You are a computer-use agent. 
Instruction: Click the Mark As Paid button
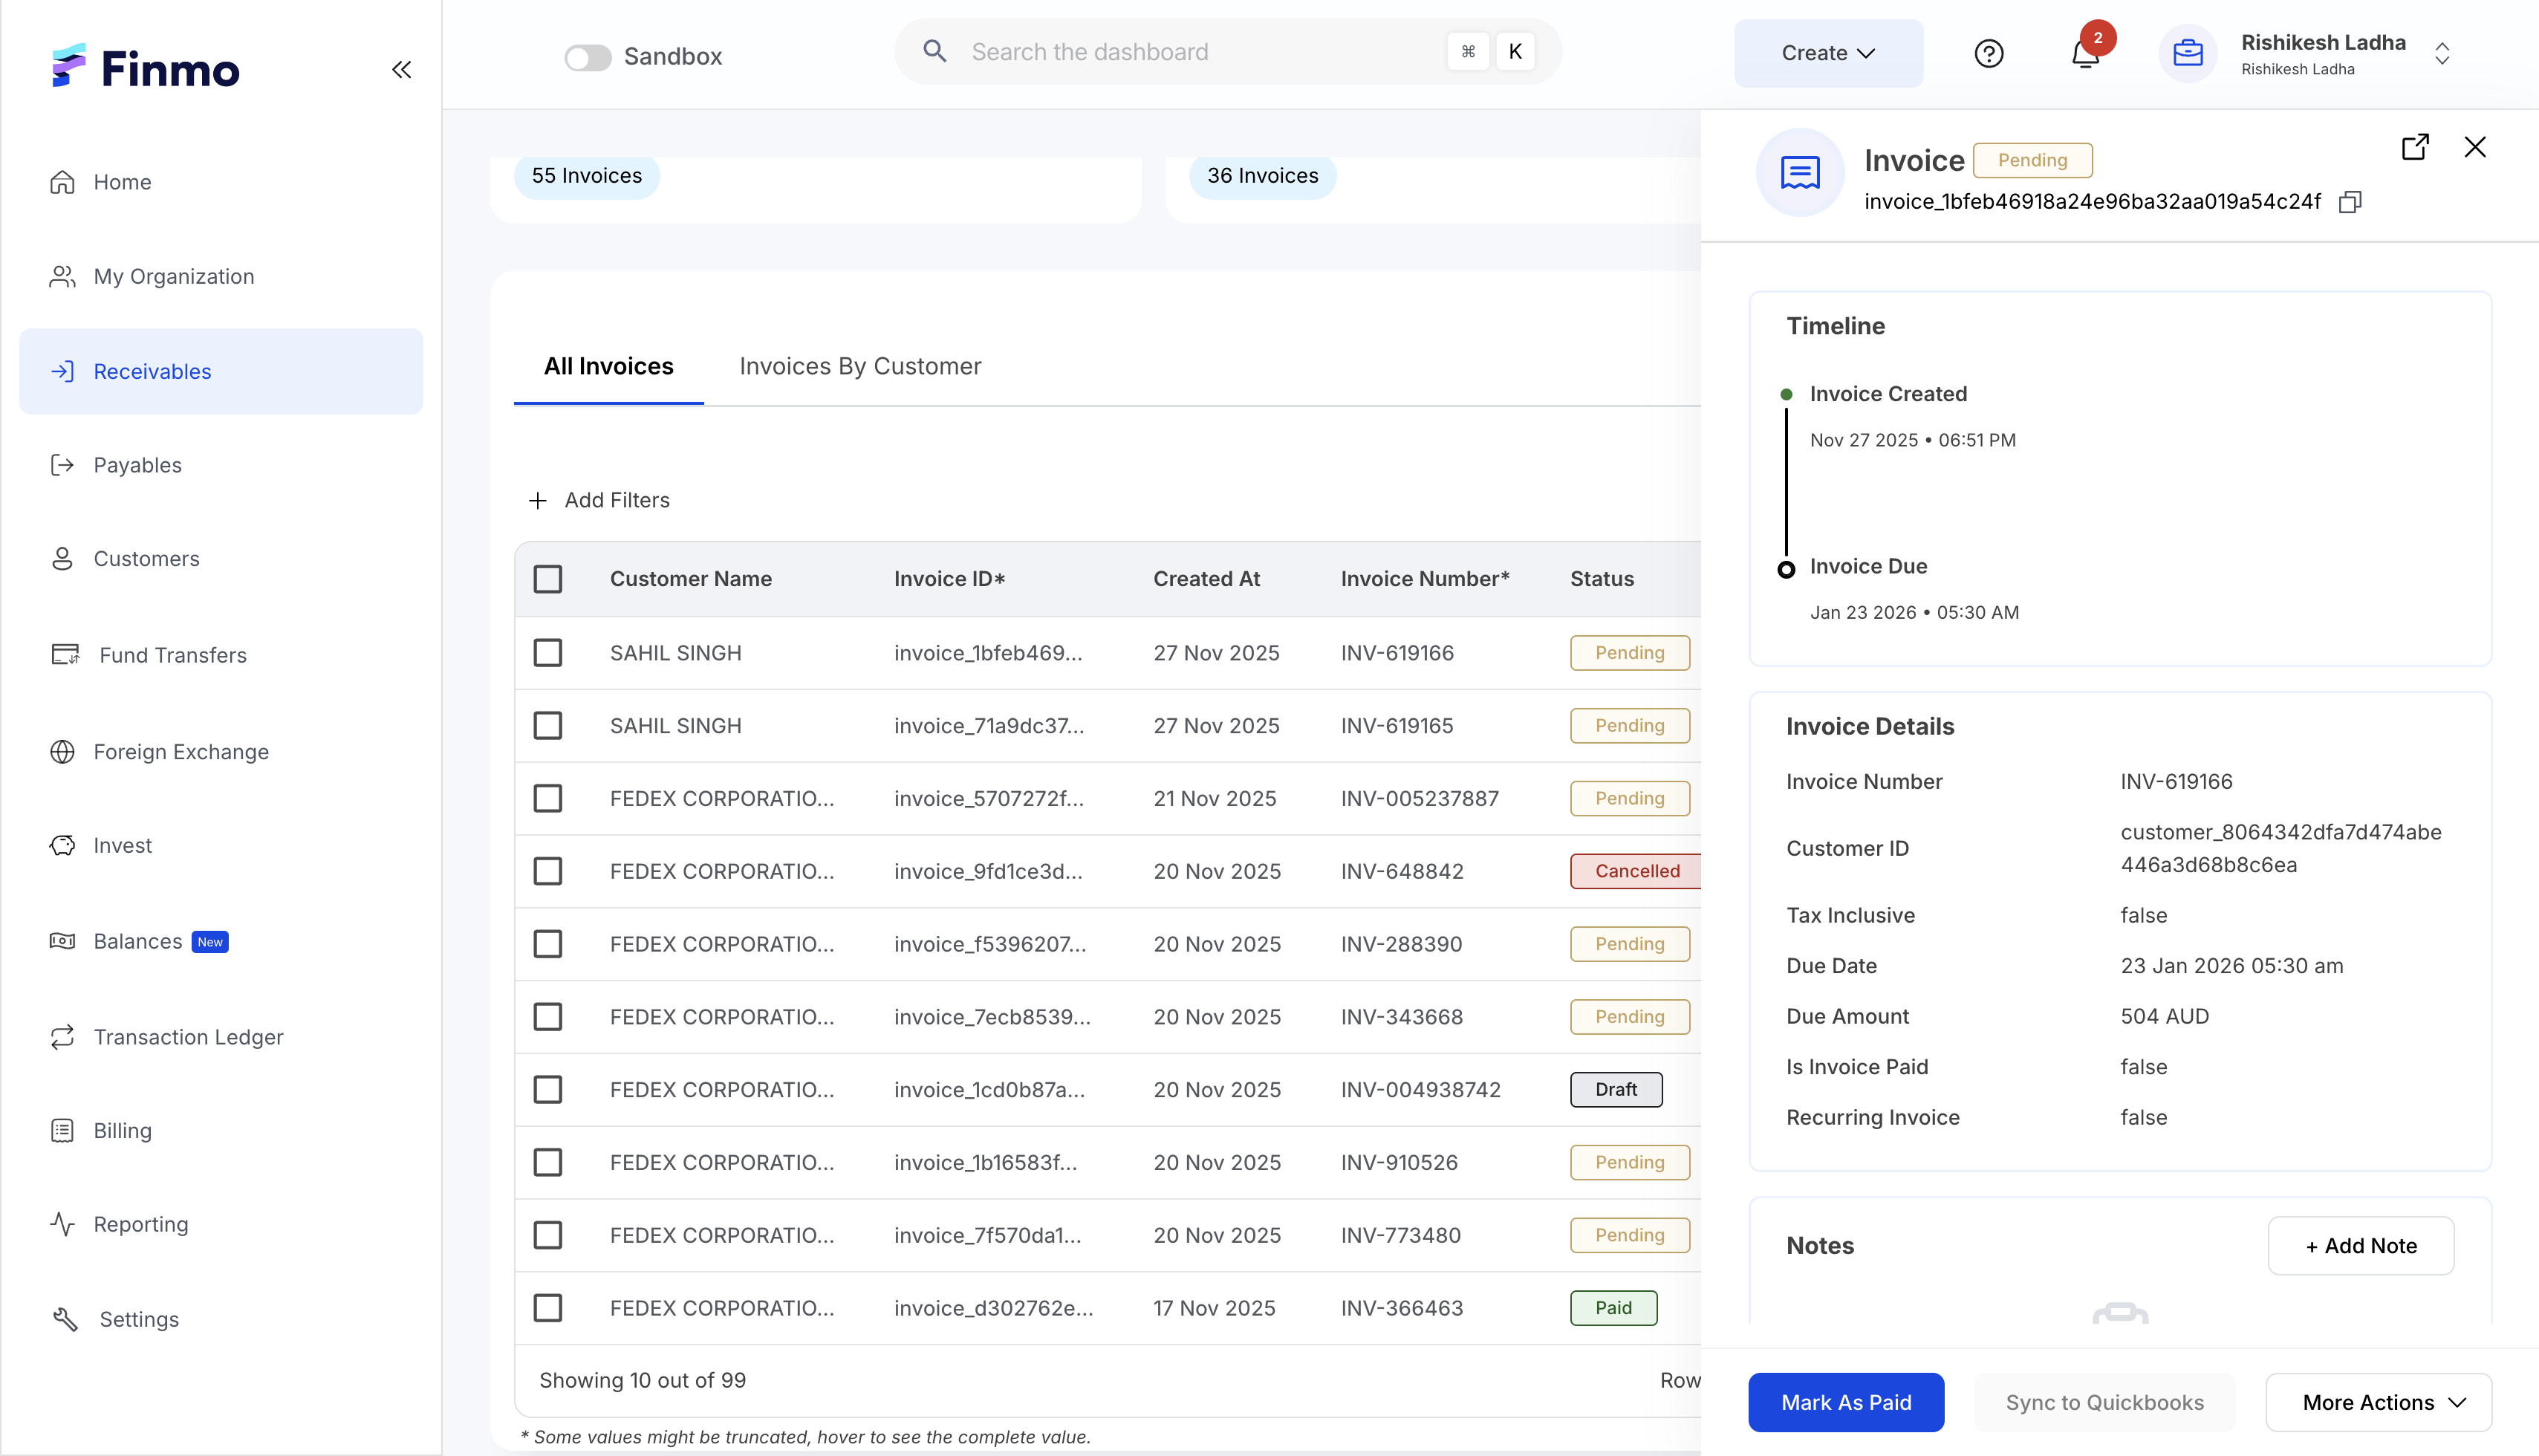(1845, 1402)
